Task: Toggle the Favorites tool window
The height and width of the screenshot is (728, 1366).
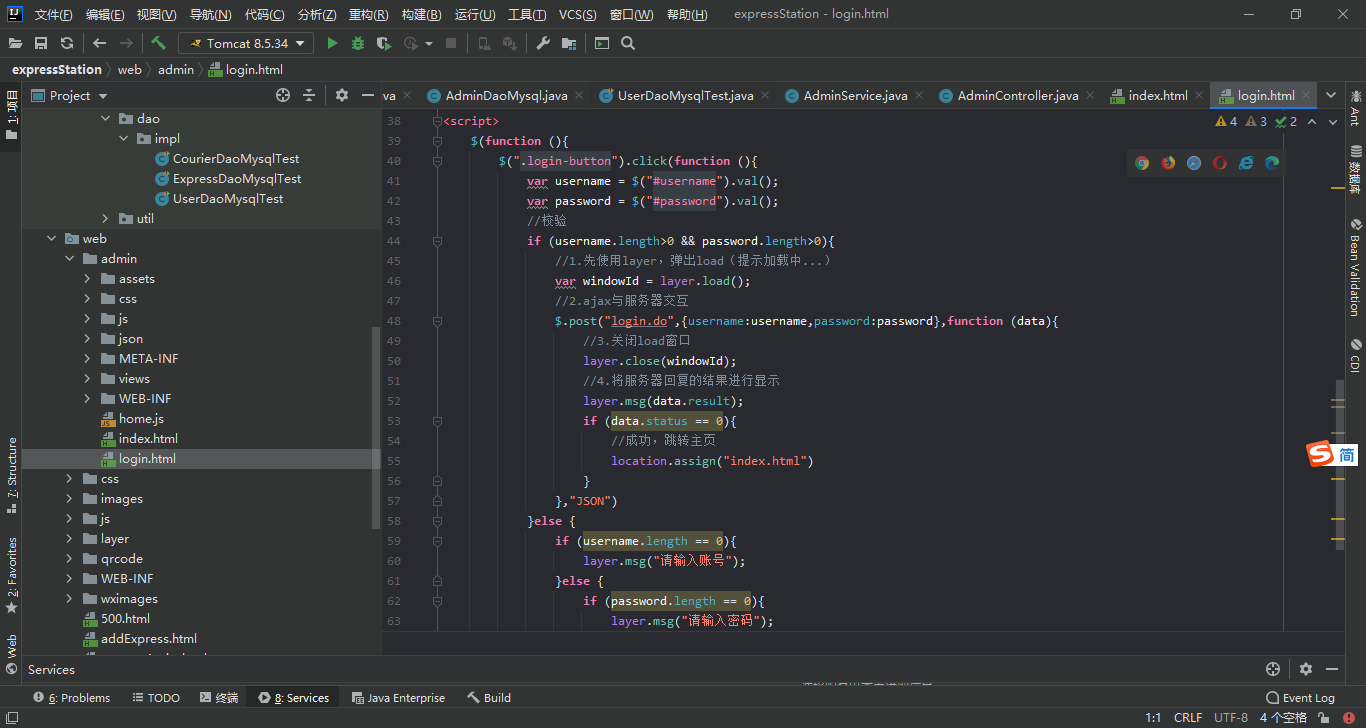Action: tap(12, 575)
